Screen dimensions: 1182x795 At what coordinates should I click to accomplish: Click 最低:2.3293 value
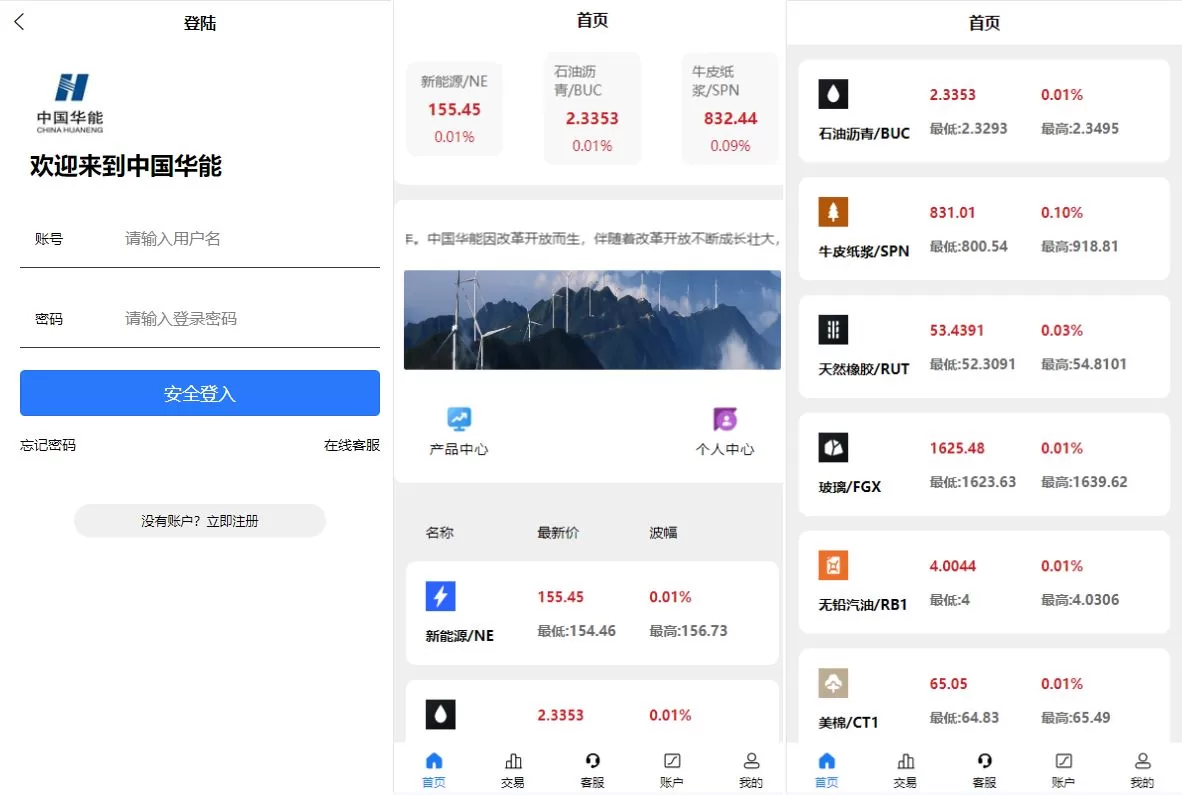968,128
